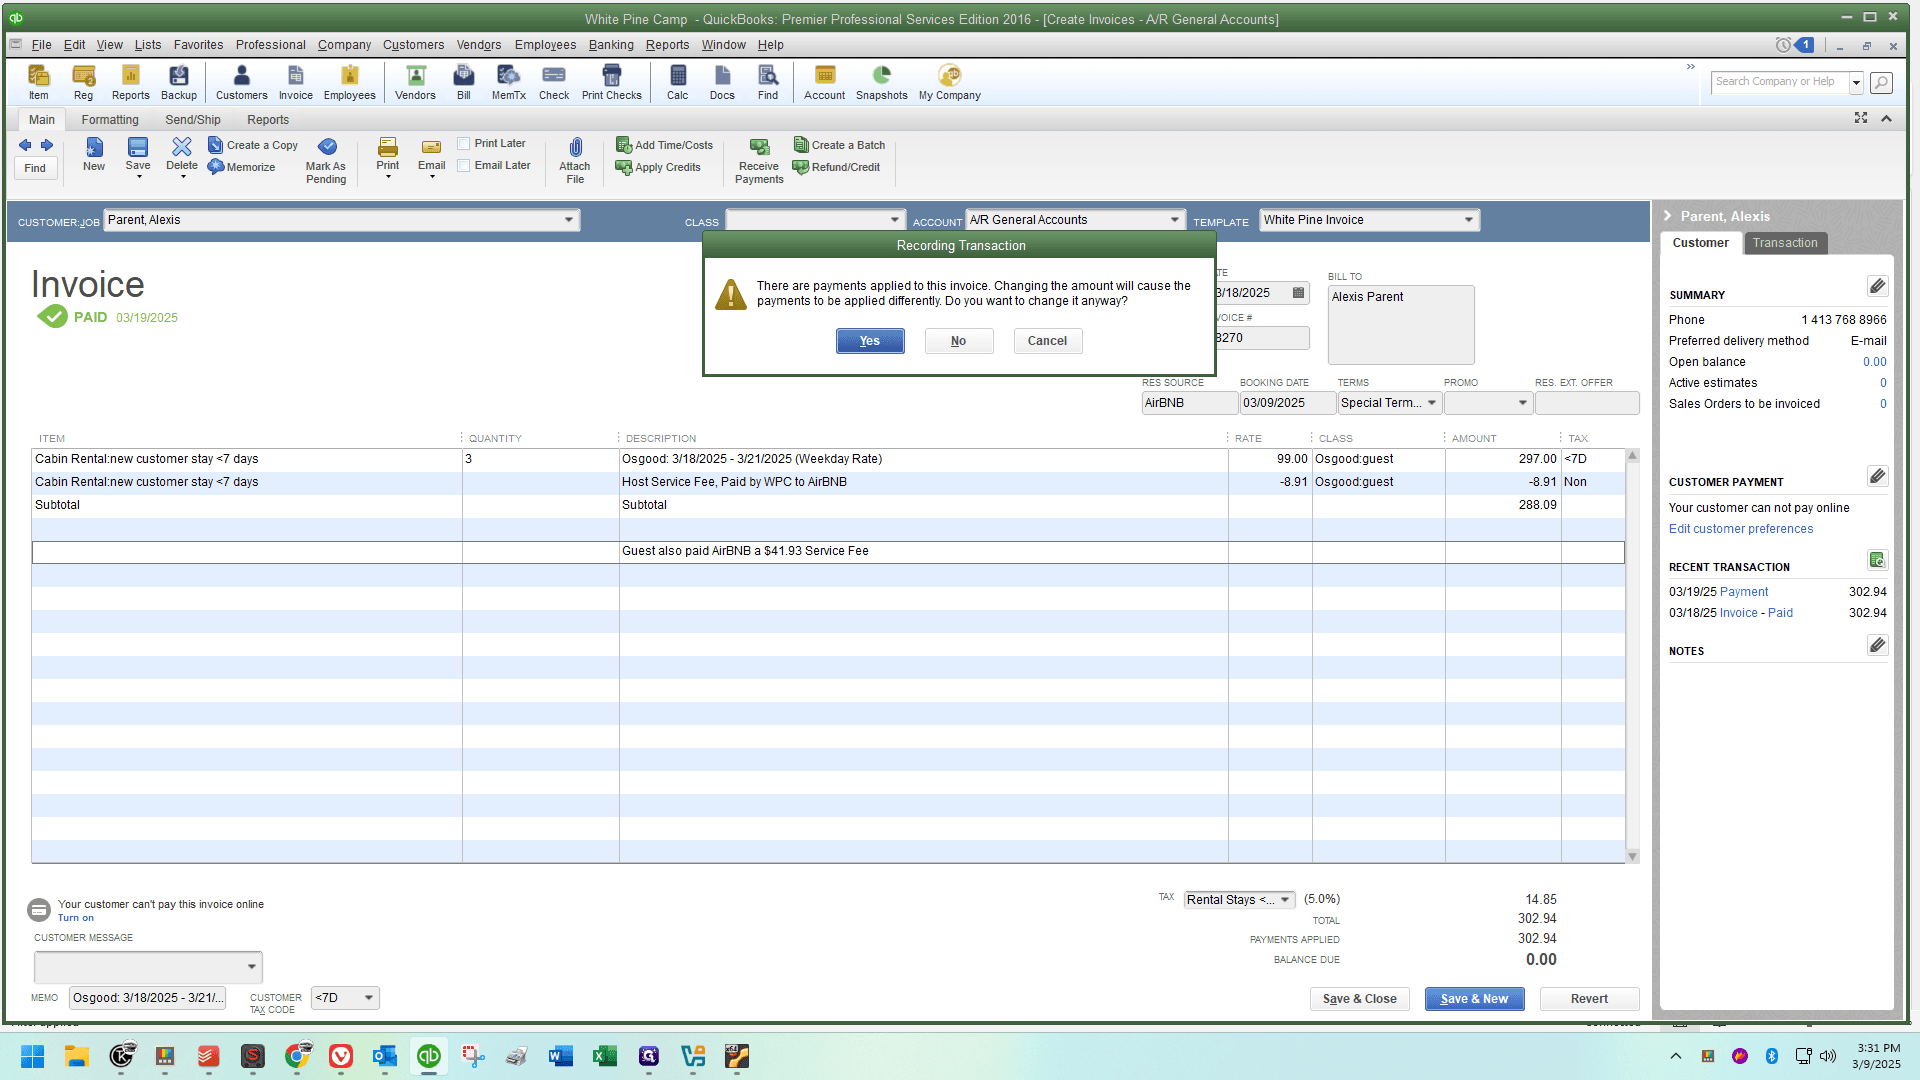
Task: Click the RES SOURCE field showing AirBNB
Action: tap(1189, 403)
